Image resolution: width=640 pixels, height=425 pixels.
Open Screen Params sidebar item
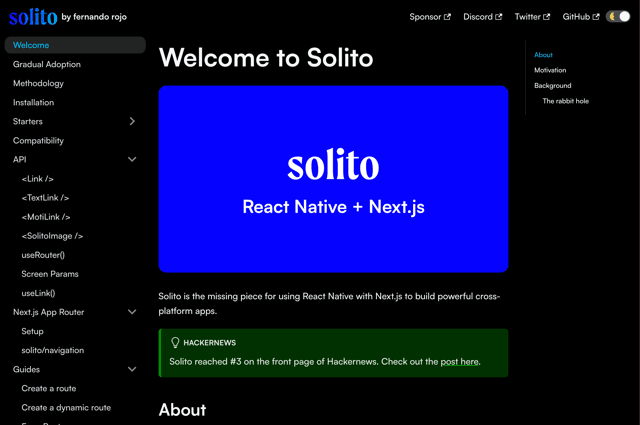pyautogui.click(x=50, y=274)
